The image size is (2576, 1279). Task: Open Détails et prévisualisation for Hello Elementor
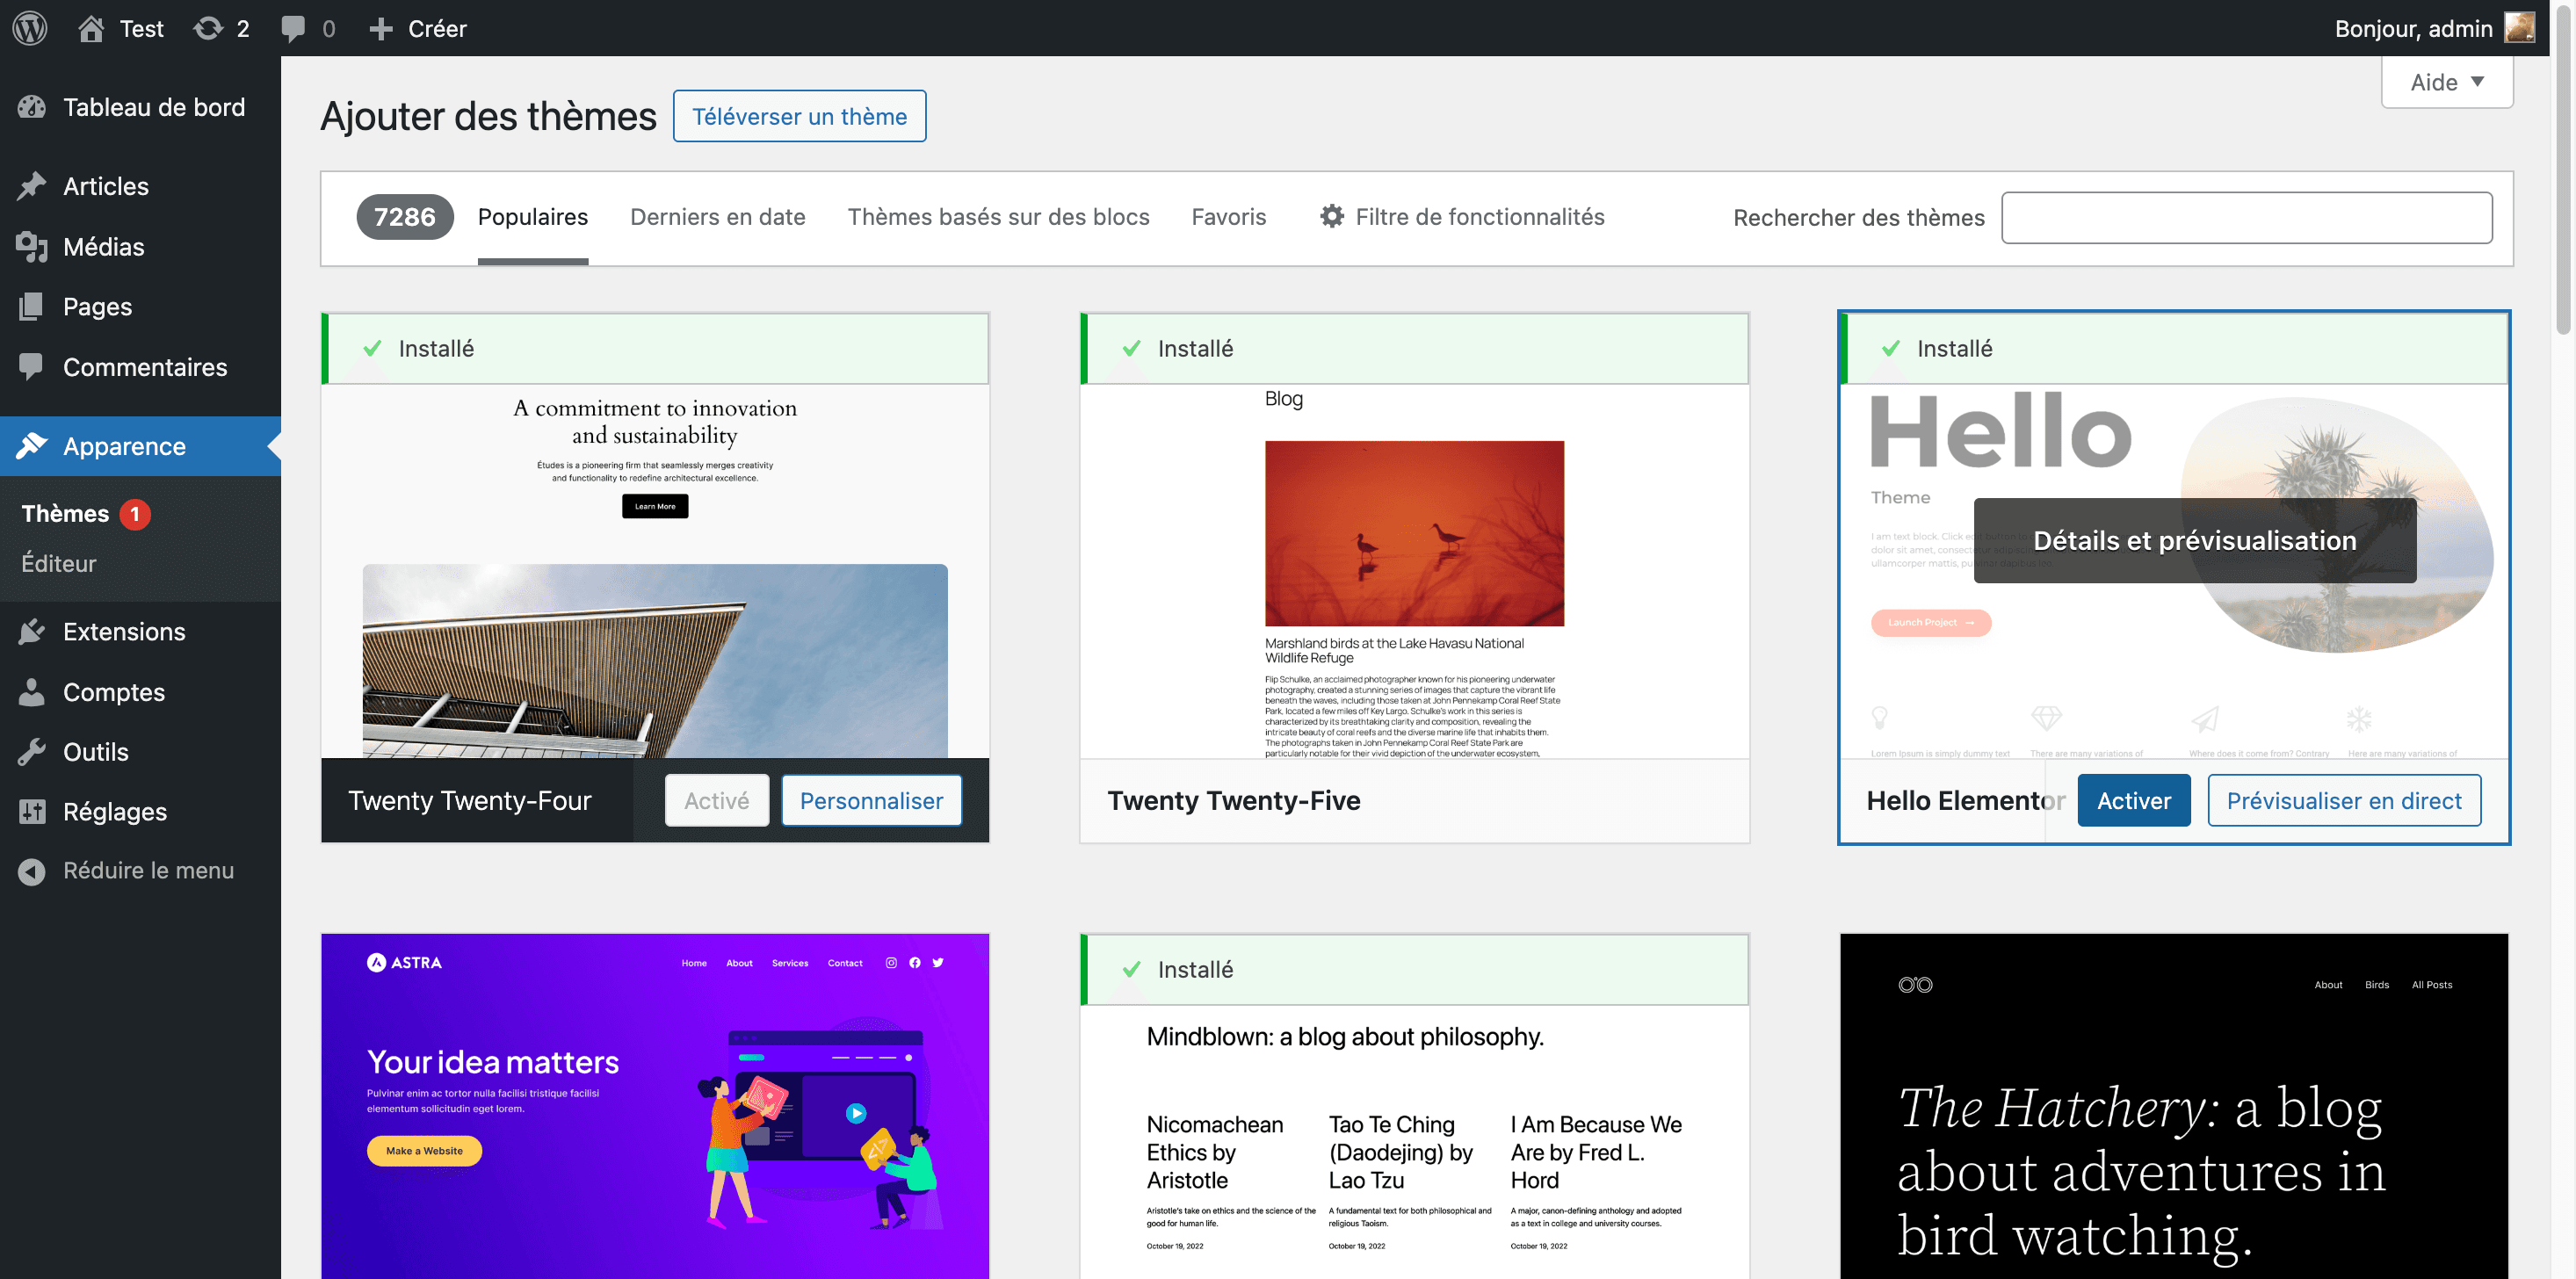click(x=2195, y=540)
